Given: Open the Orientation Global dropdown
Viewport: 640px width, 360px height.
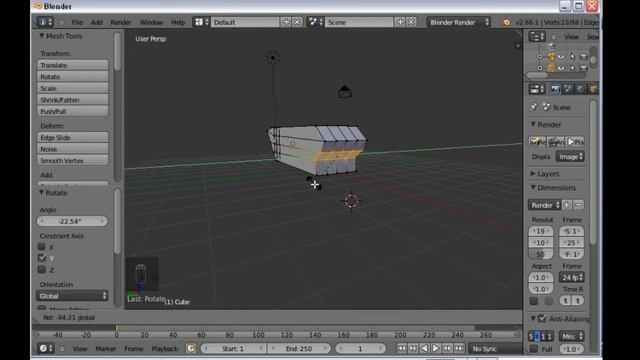Looking at the screenshot, I should [x=72, y=296].
